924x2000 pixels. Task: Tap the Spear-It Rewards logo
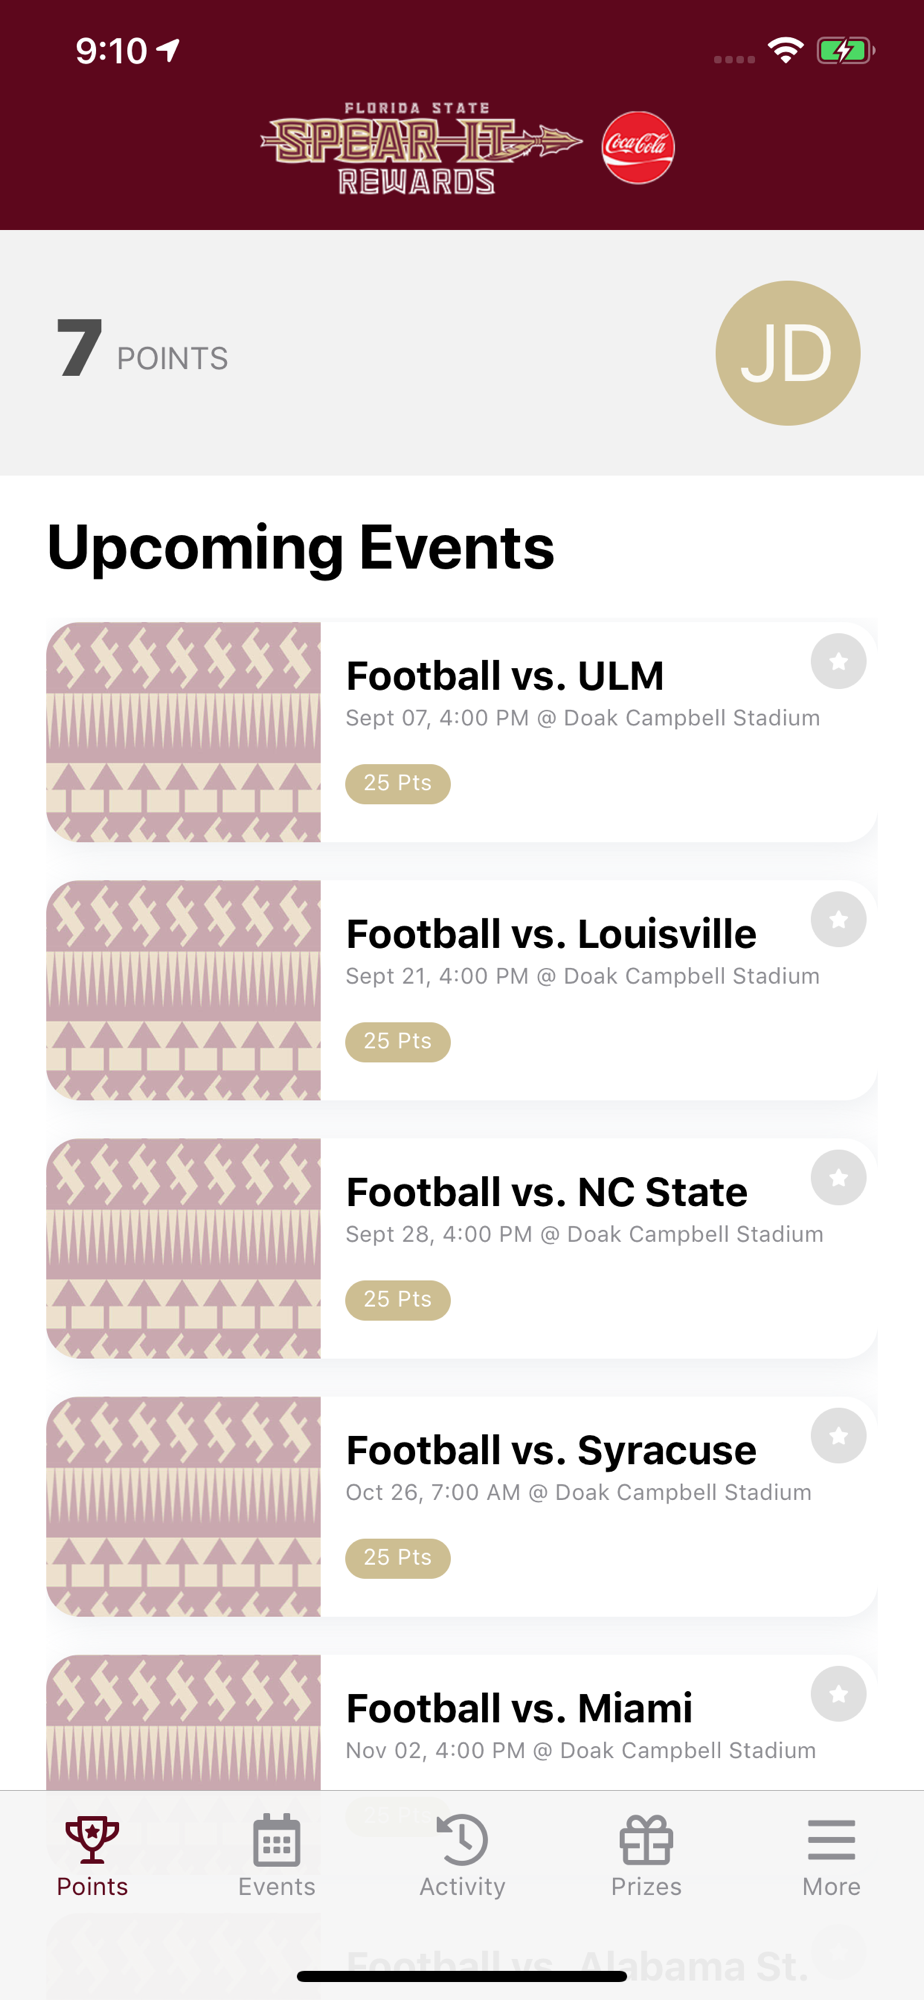[420, 147]
